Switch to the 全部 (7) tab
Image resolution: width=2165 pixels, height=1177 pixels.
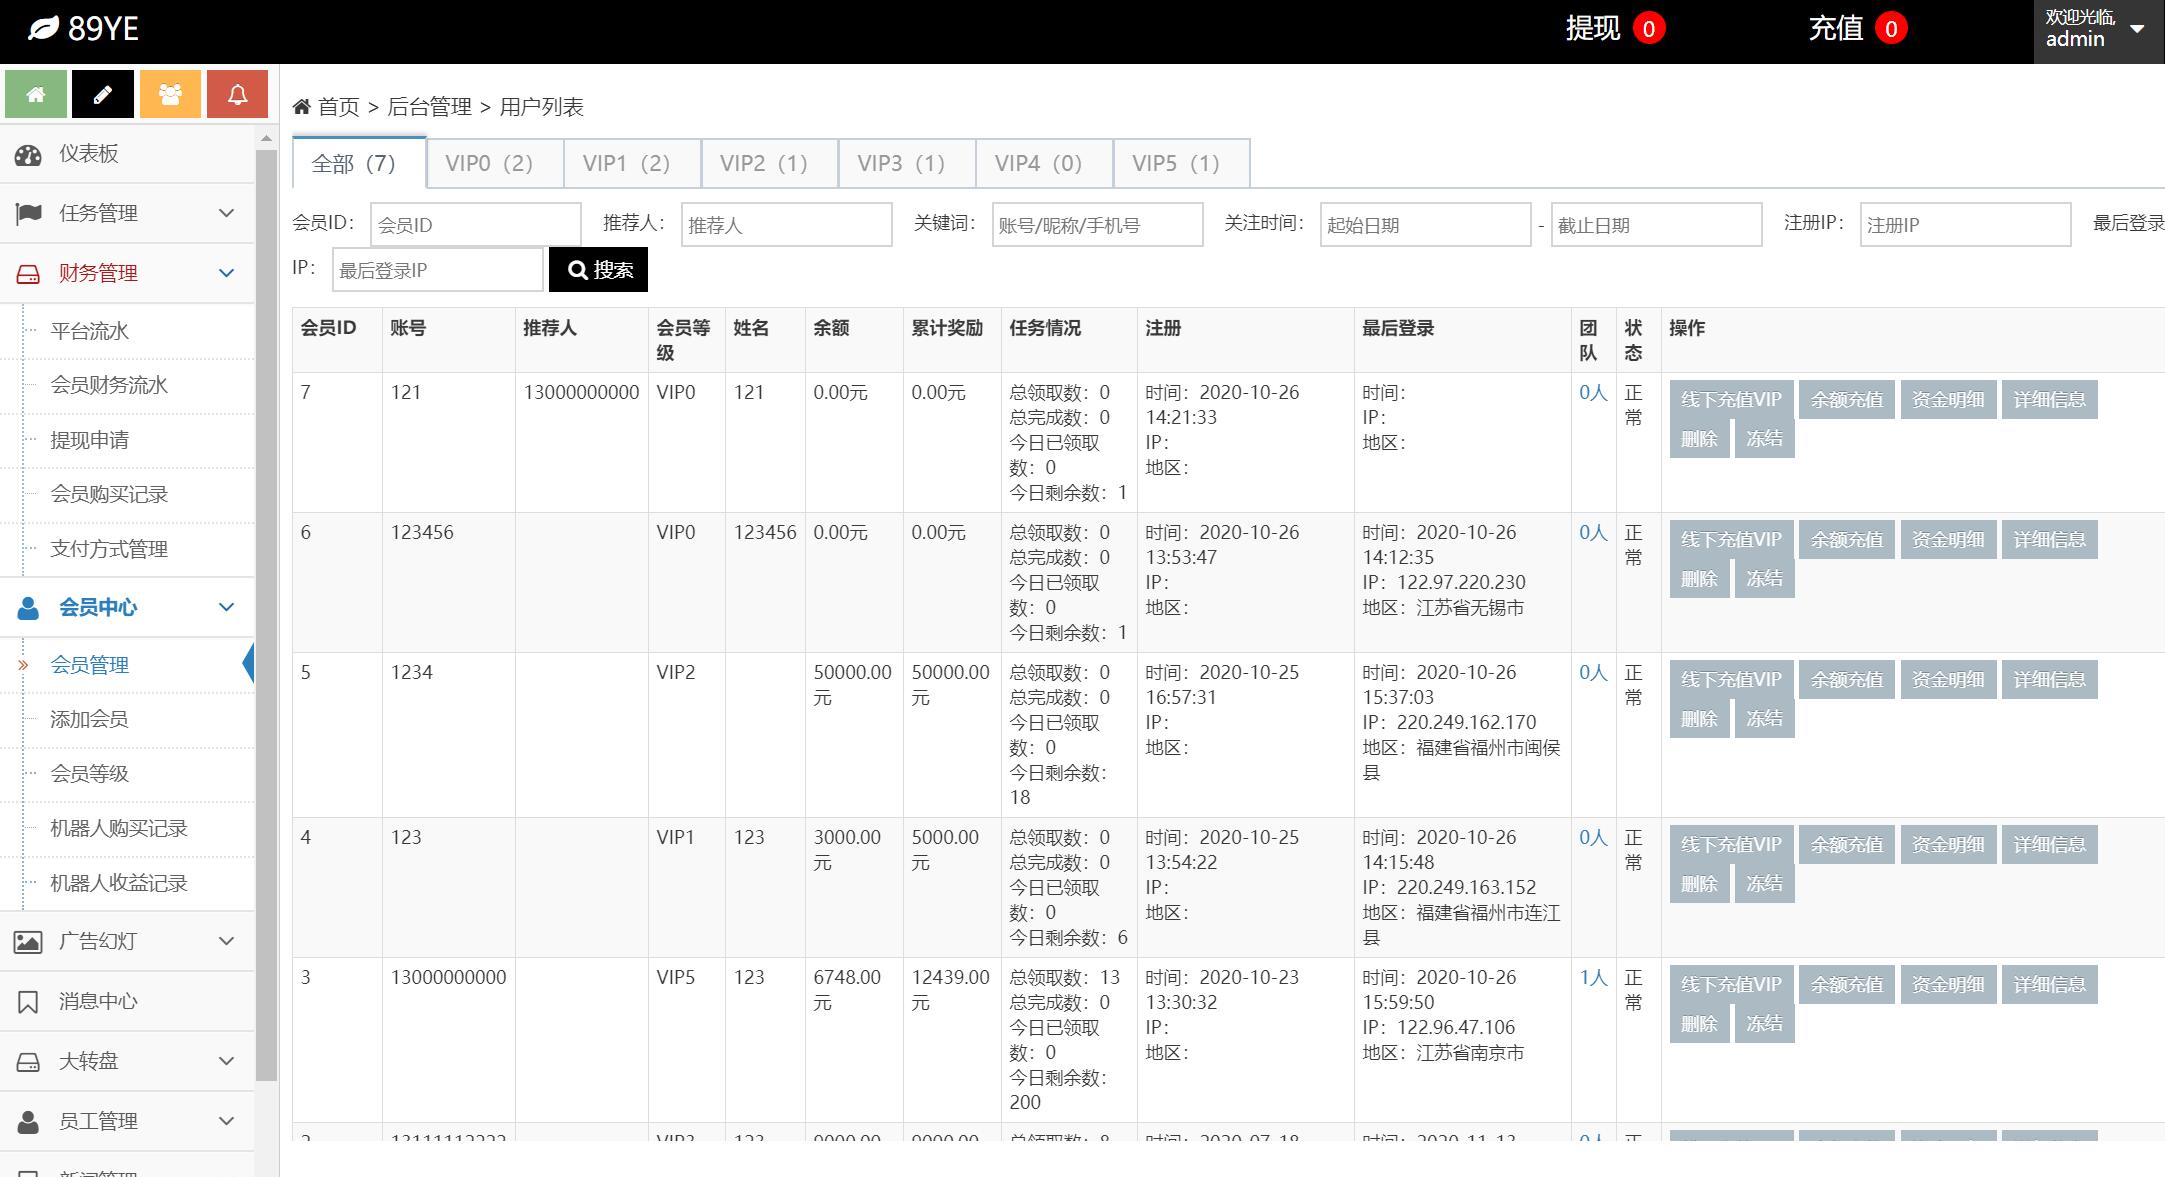[x=359, y=163]
